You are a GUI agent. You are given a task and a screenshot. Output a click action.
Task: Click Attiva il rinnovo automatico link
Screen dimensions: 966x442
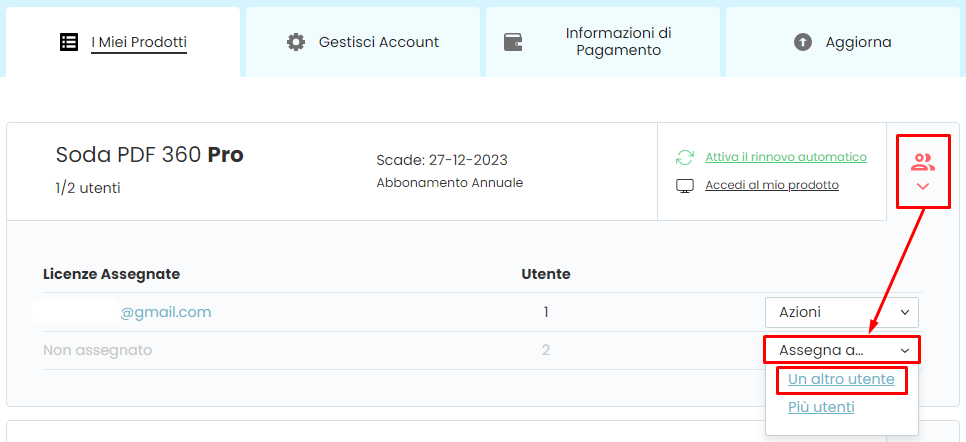[x=786, y=157]
